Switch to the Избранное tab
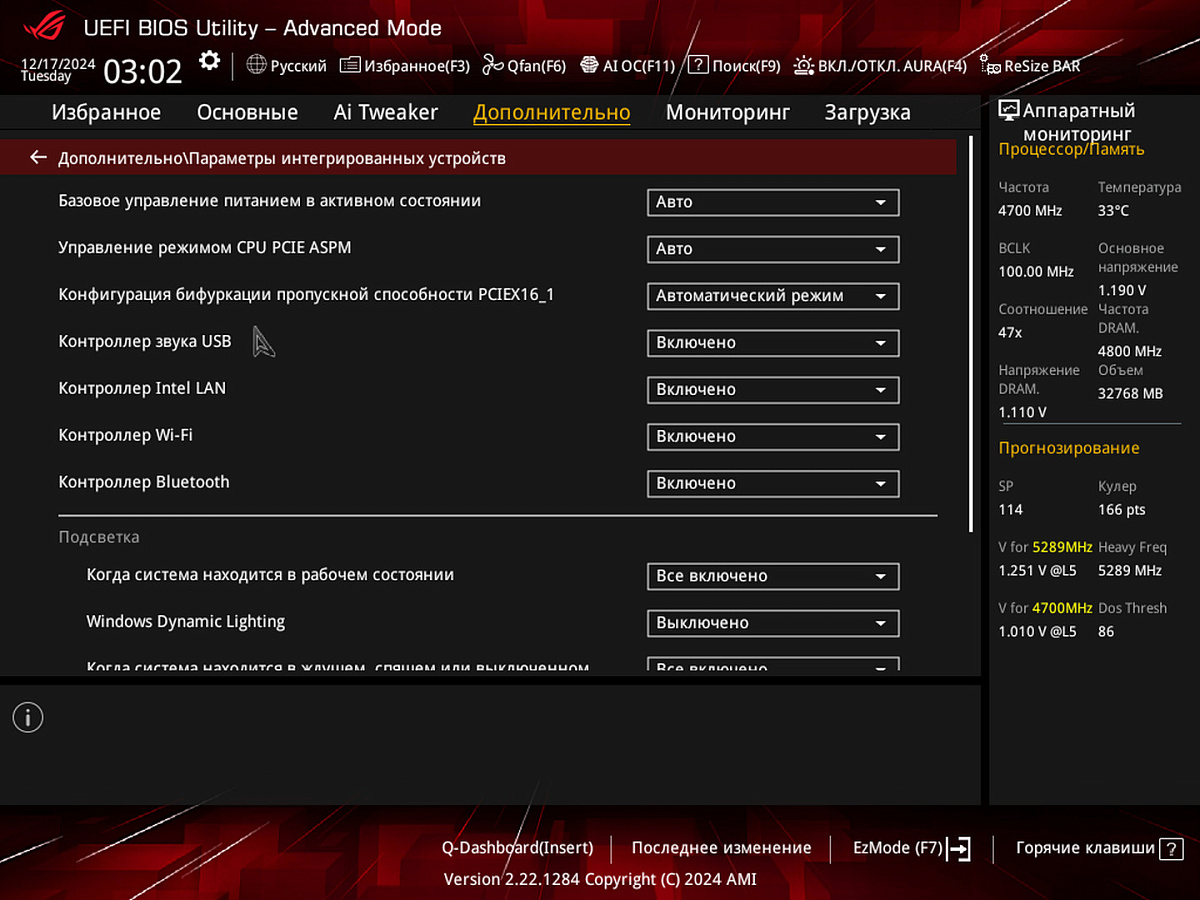The image size is (1200, 900). tap(106, 112)
